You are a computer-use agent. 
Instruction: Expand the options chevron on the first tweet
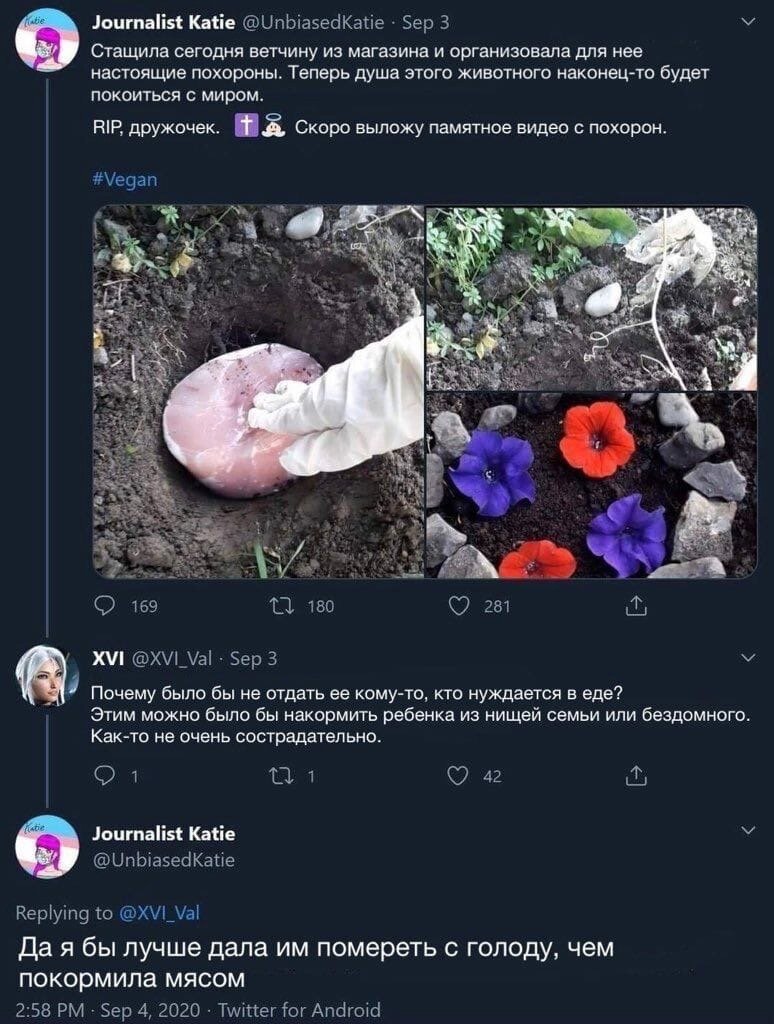749,22
